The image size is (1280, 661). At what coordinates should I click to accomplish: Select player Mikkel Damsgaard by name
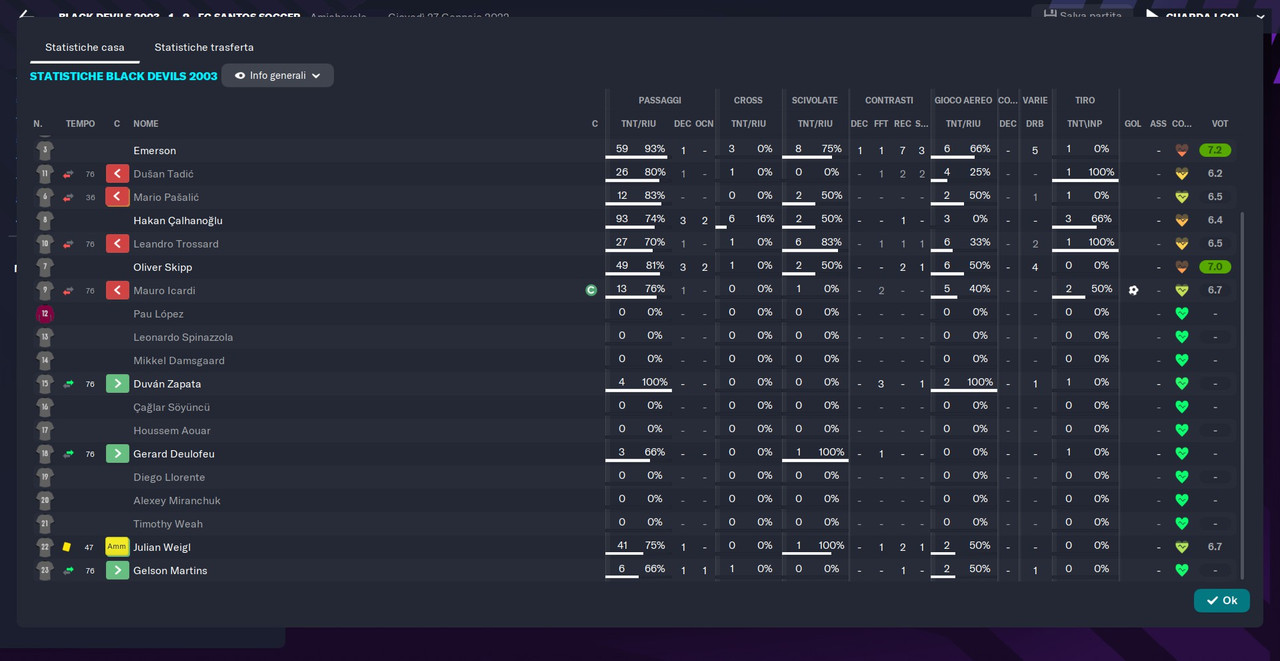(179, 361)
